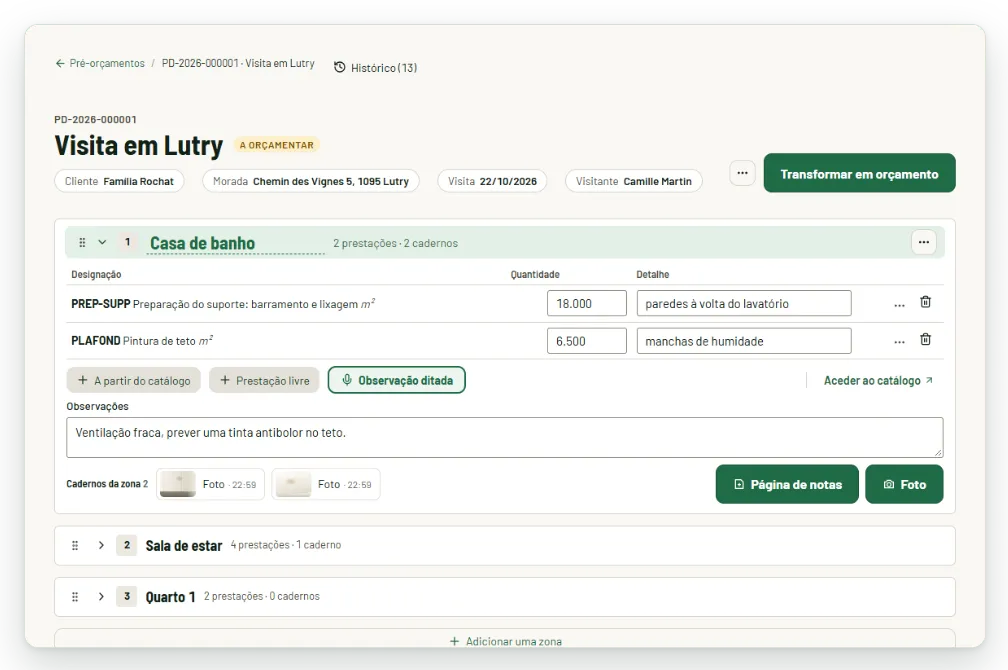
Task: Open the pre-quote more options menu
Action: [x=742, y=173]
